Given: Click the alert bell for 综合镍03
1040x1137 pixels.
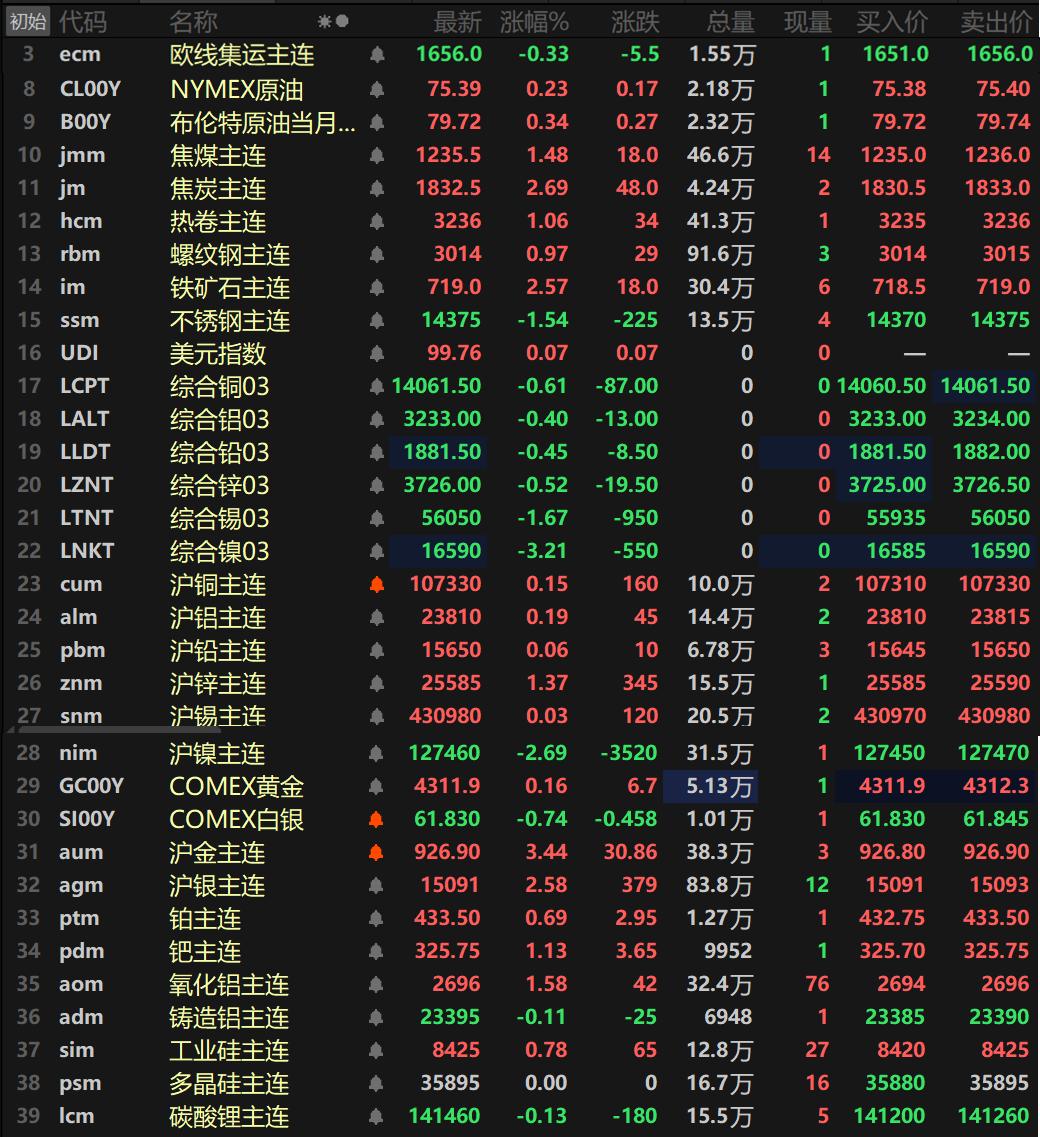Looking at the screenshot, I should point(377,551).
